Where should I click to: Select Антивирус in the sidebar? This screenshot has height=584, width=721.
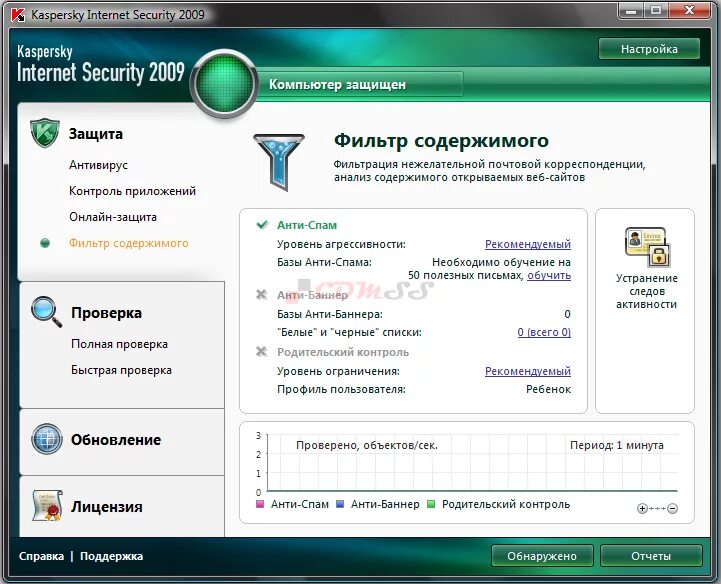point(98,165)
